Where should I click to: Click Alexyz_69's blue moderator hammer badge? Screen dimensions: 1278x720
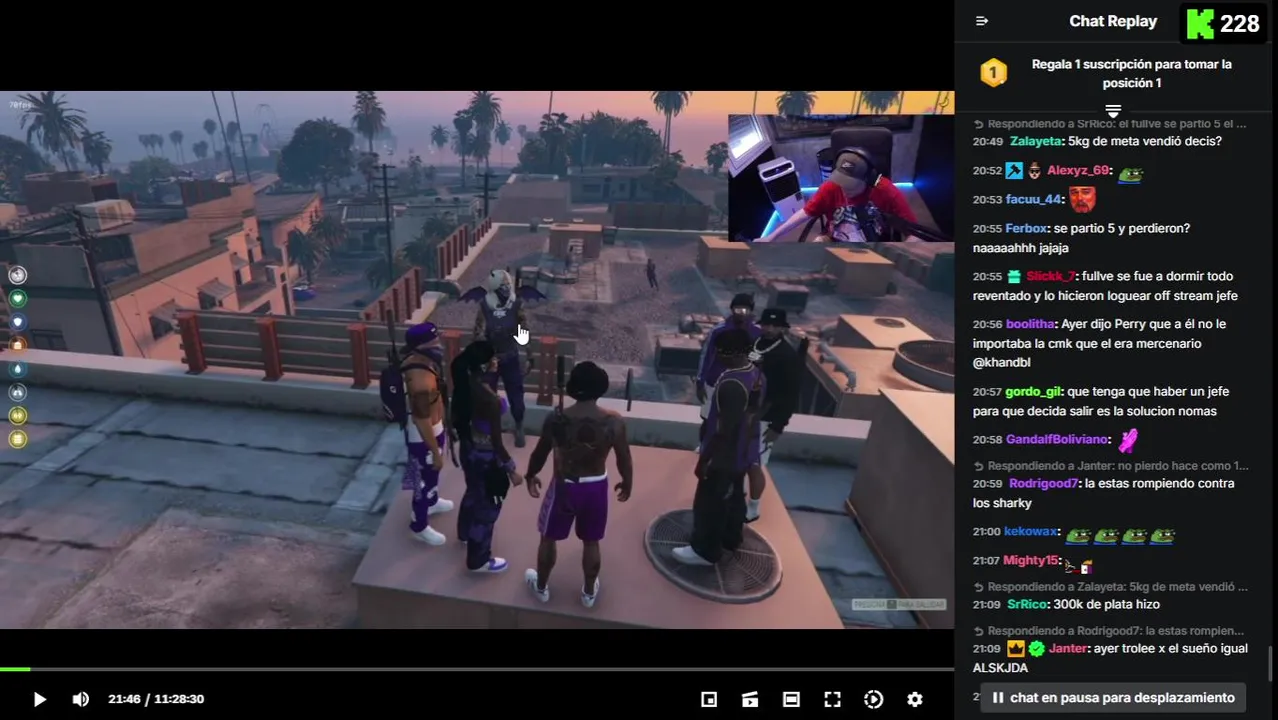coord(1014,171)
